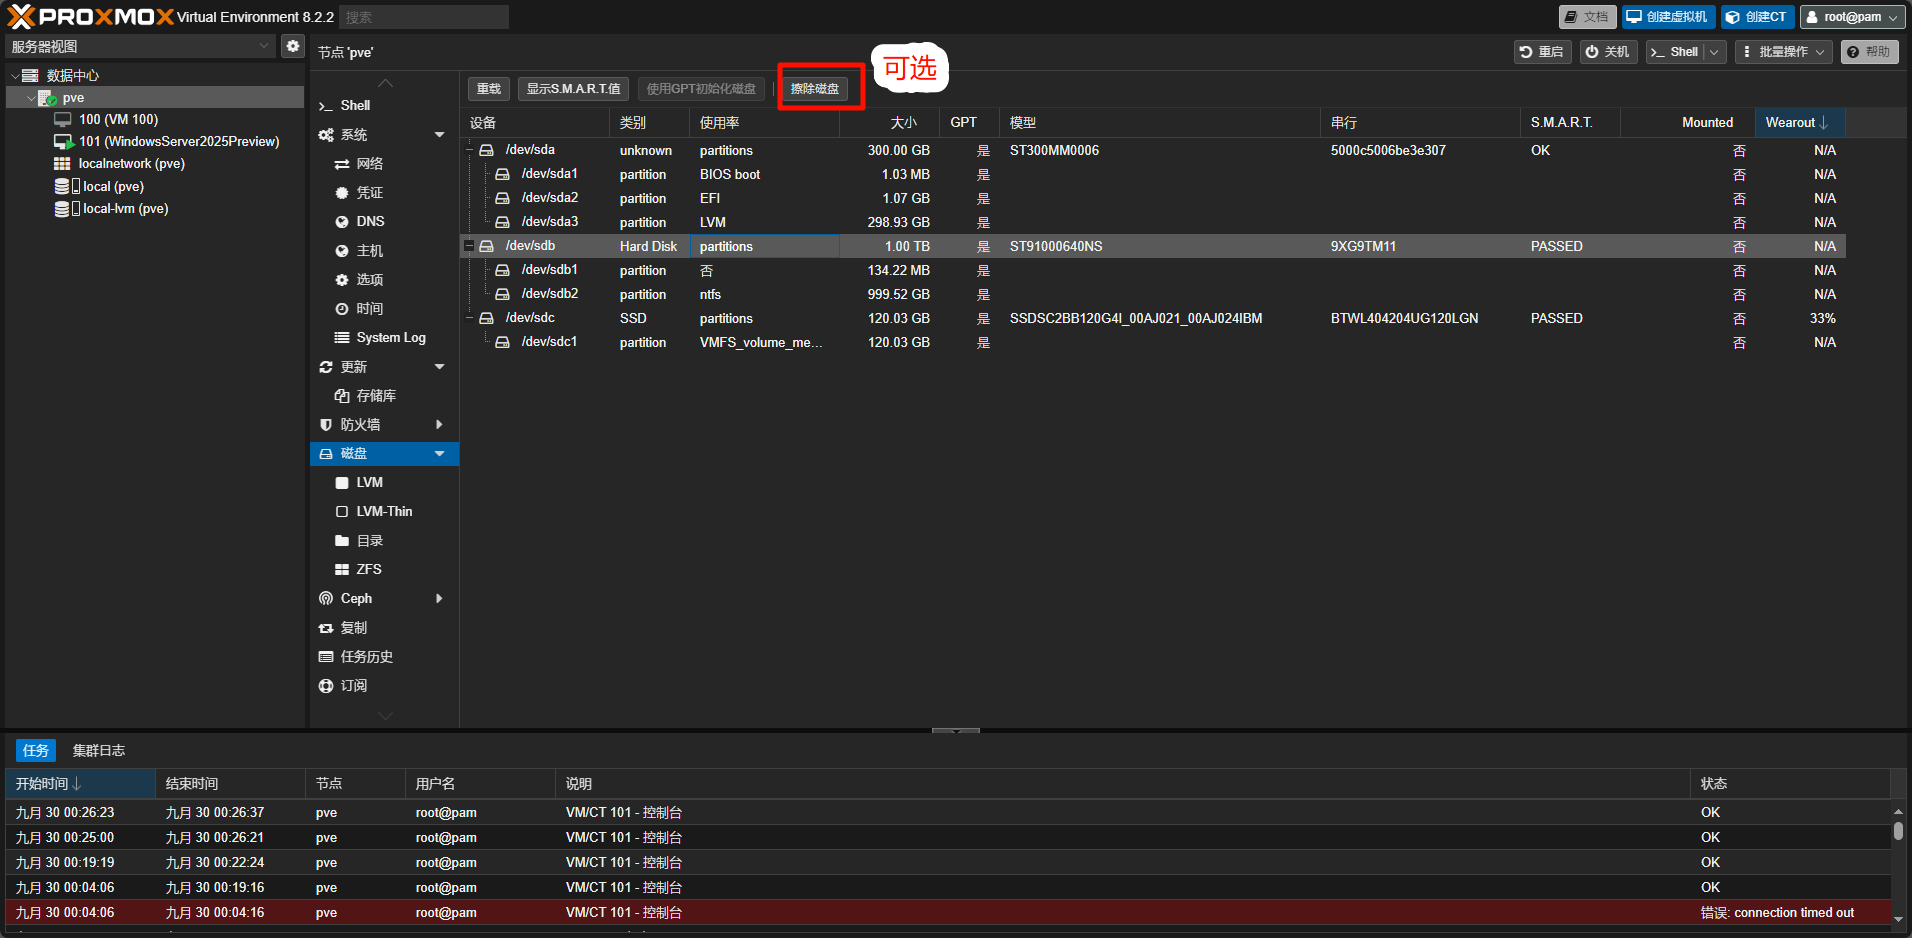
Task: Open the ZFS disk page
Action: tap(368, 570)
